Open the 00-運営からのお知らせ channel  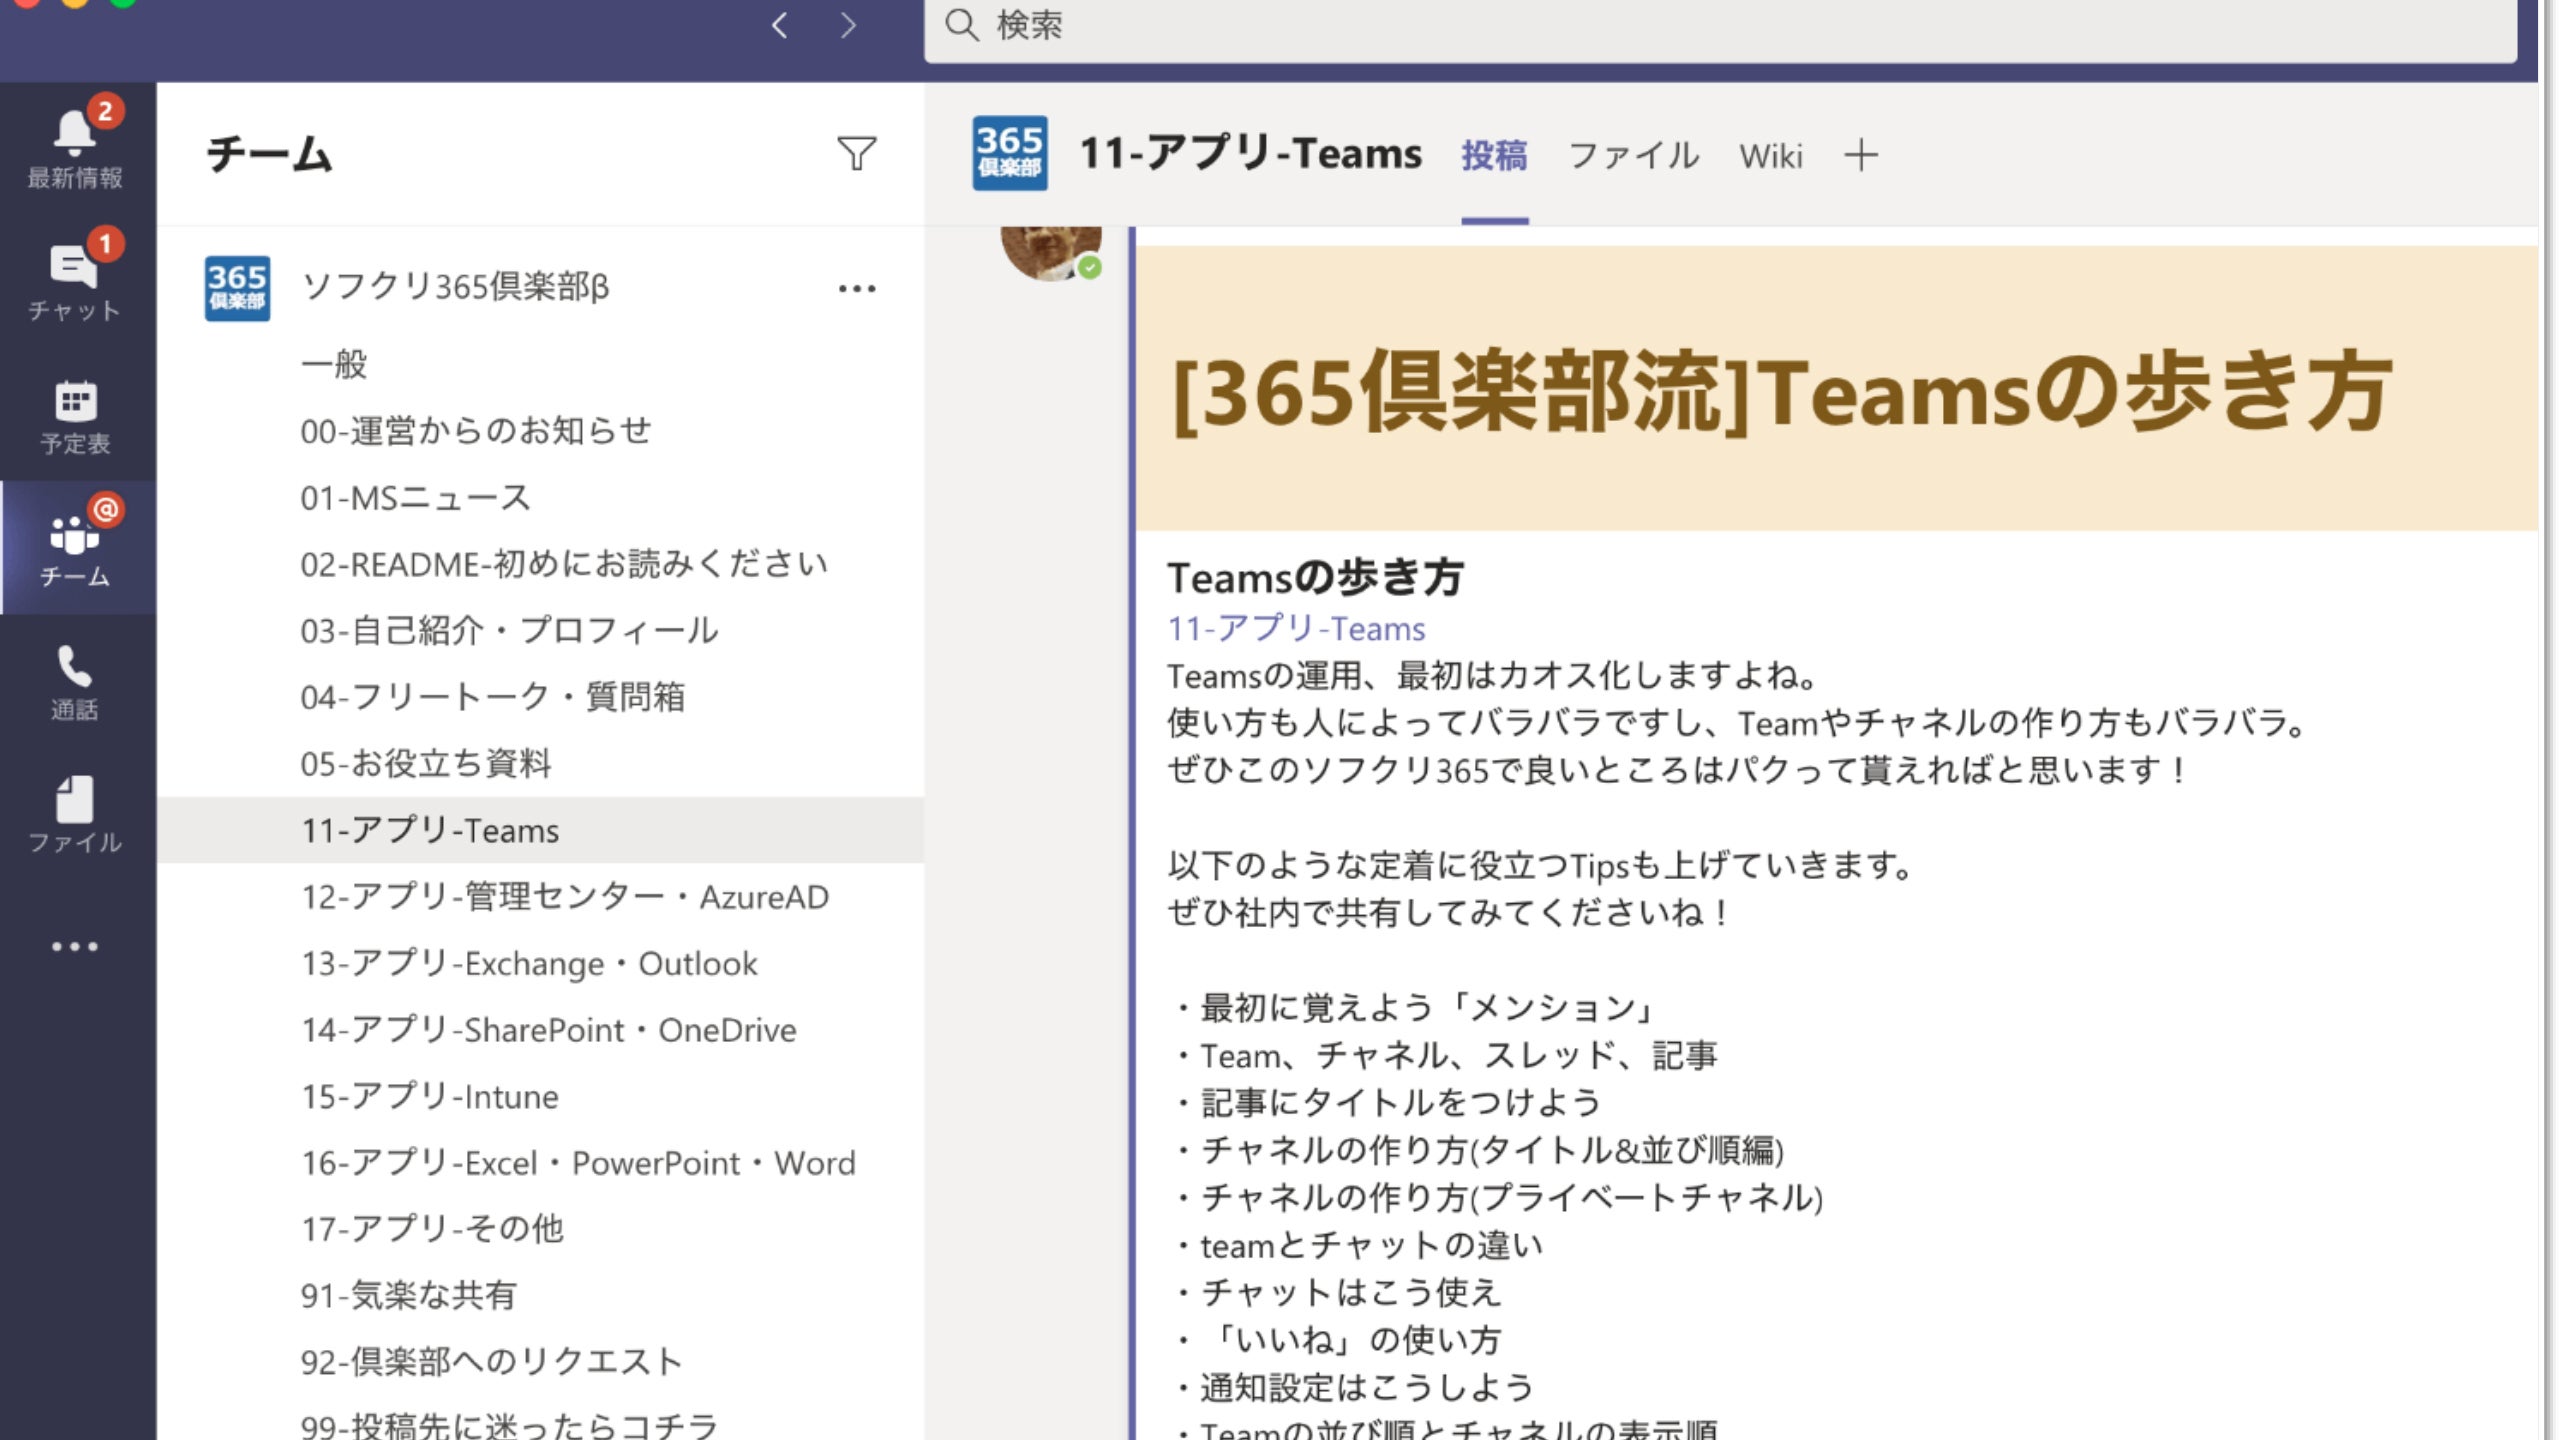click(476, 431)
